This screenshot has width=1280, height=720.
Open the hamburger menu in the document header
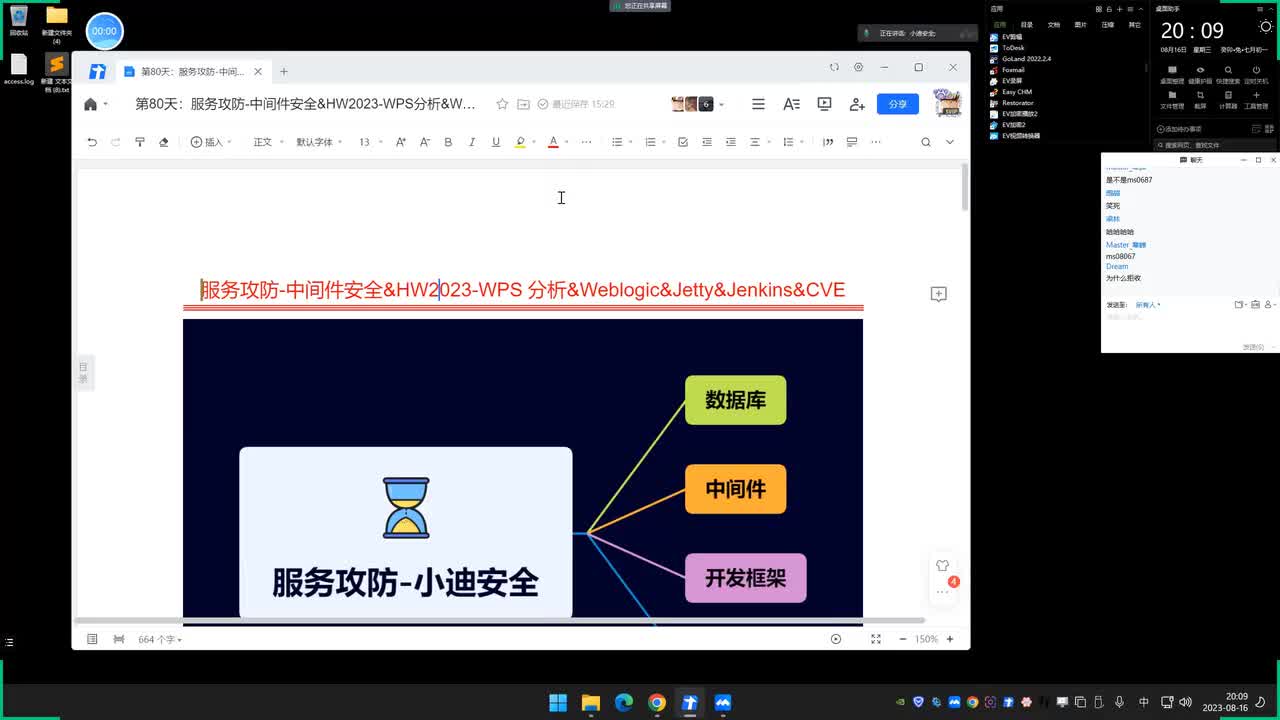[x=758, y=104]
